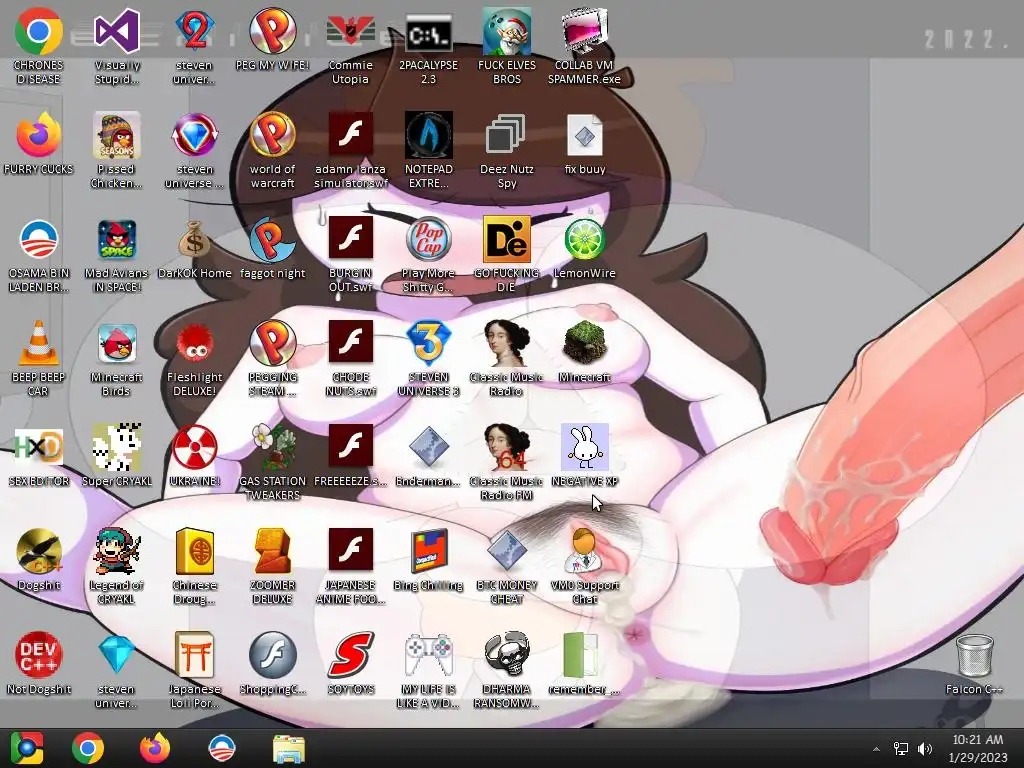The width and height of the screenshot is (1024, 768).
Task: Select the Not Dogshit Dev C++ icon
Action: [x=39, y=654]
